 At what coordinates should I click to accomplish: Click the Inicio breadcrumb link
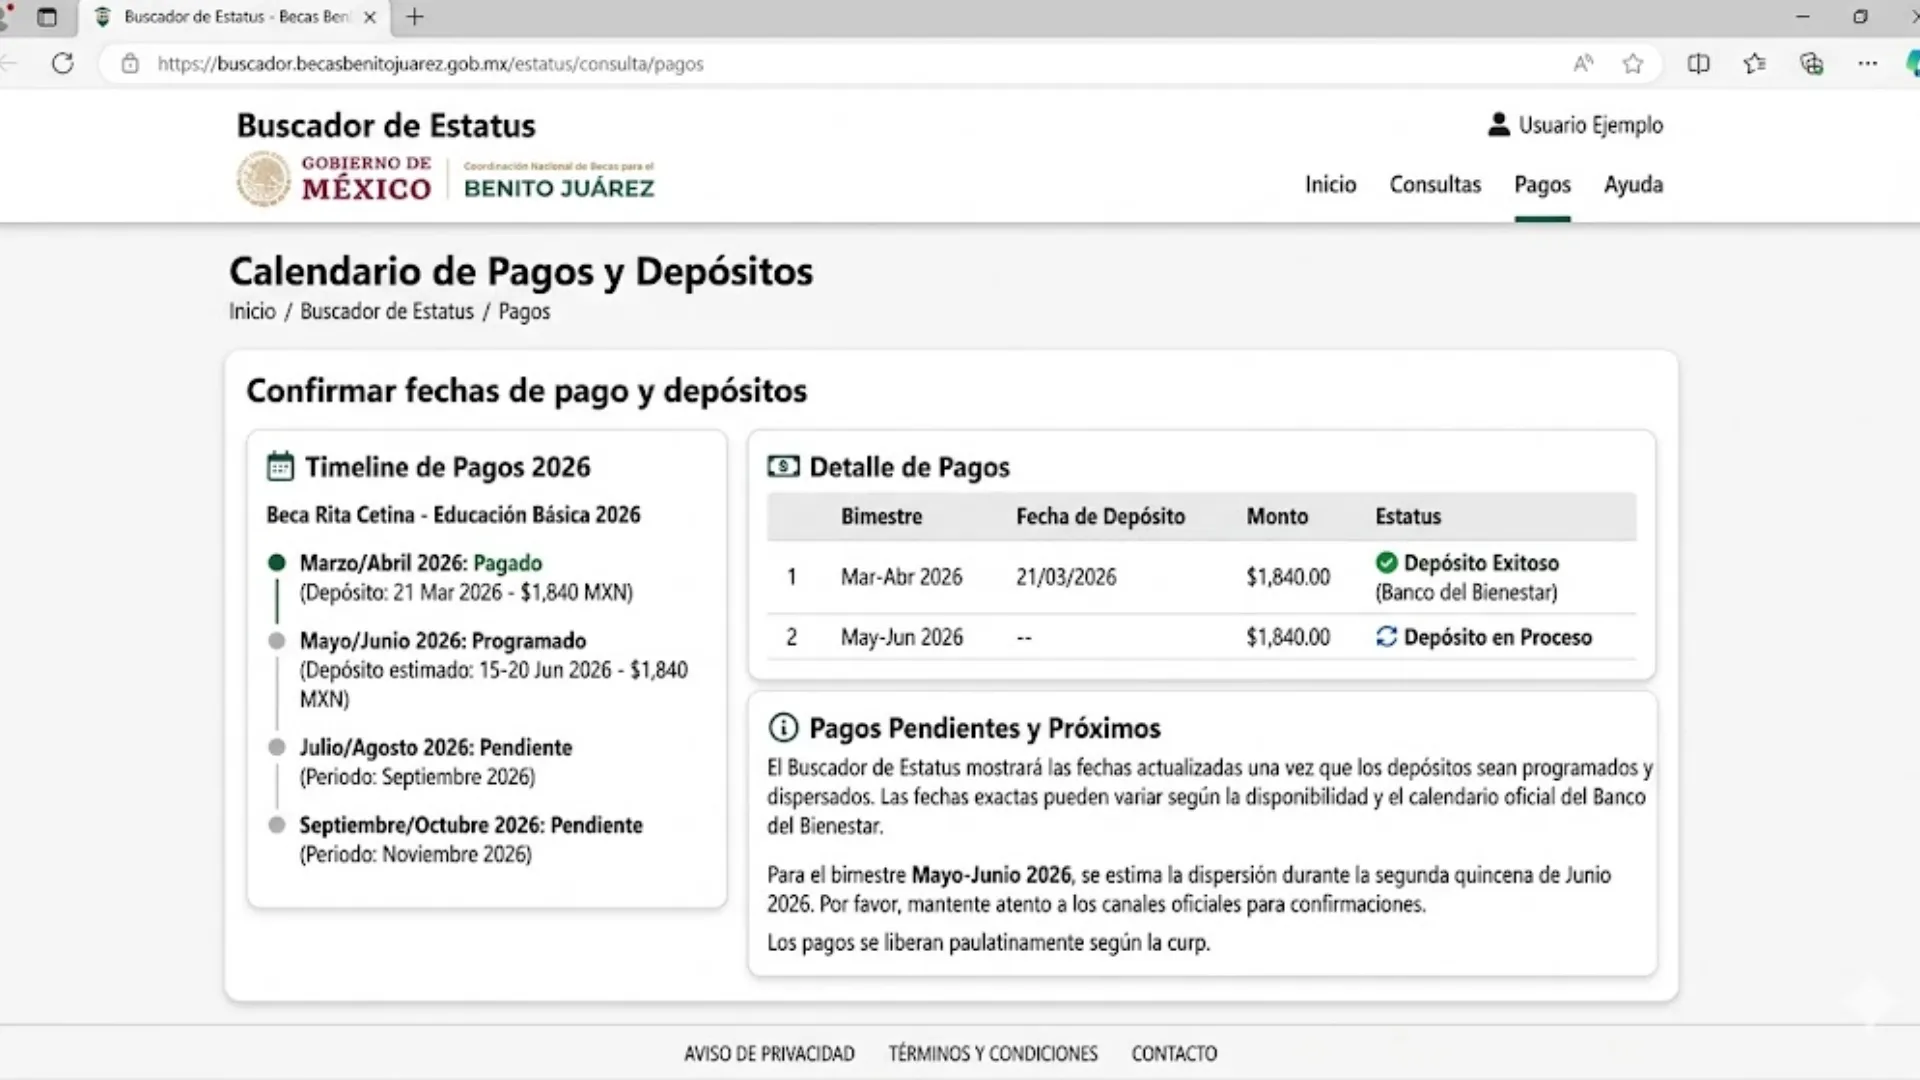pos(252,312)
